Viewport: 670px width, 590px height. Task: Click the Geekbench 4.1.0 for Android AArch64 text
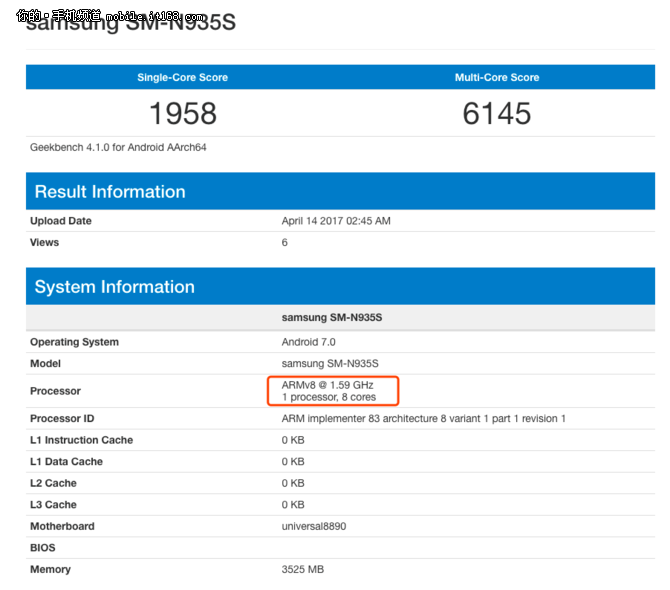(118, 147)
